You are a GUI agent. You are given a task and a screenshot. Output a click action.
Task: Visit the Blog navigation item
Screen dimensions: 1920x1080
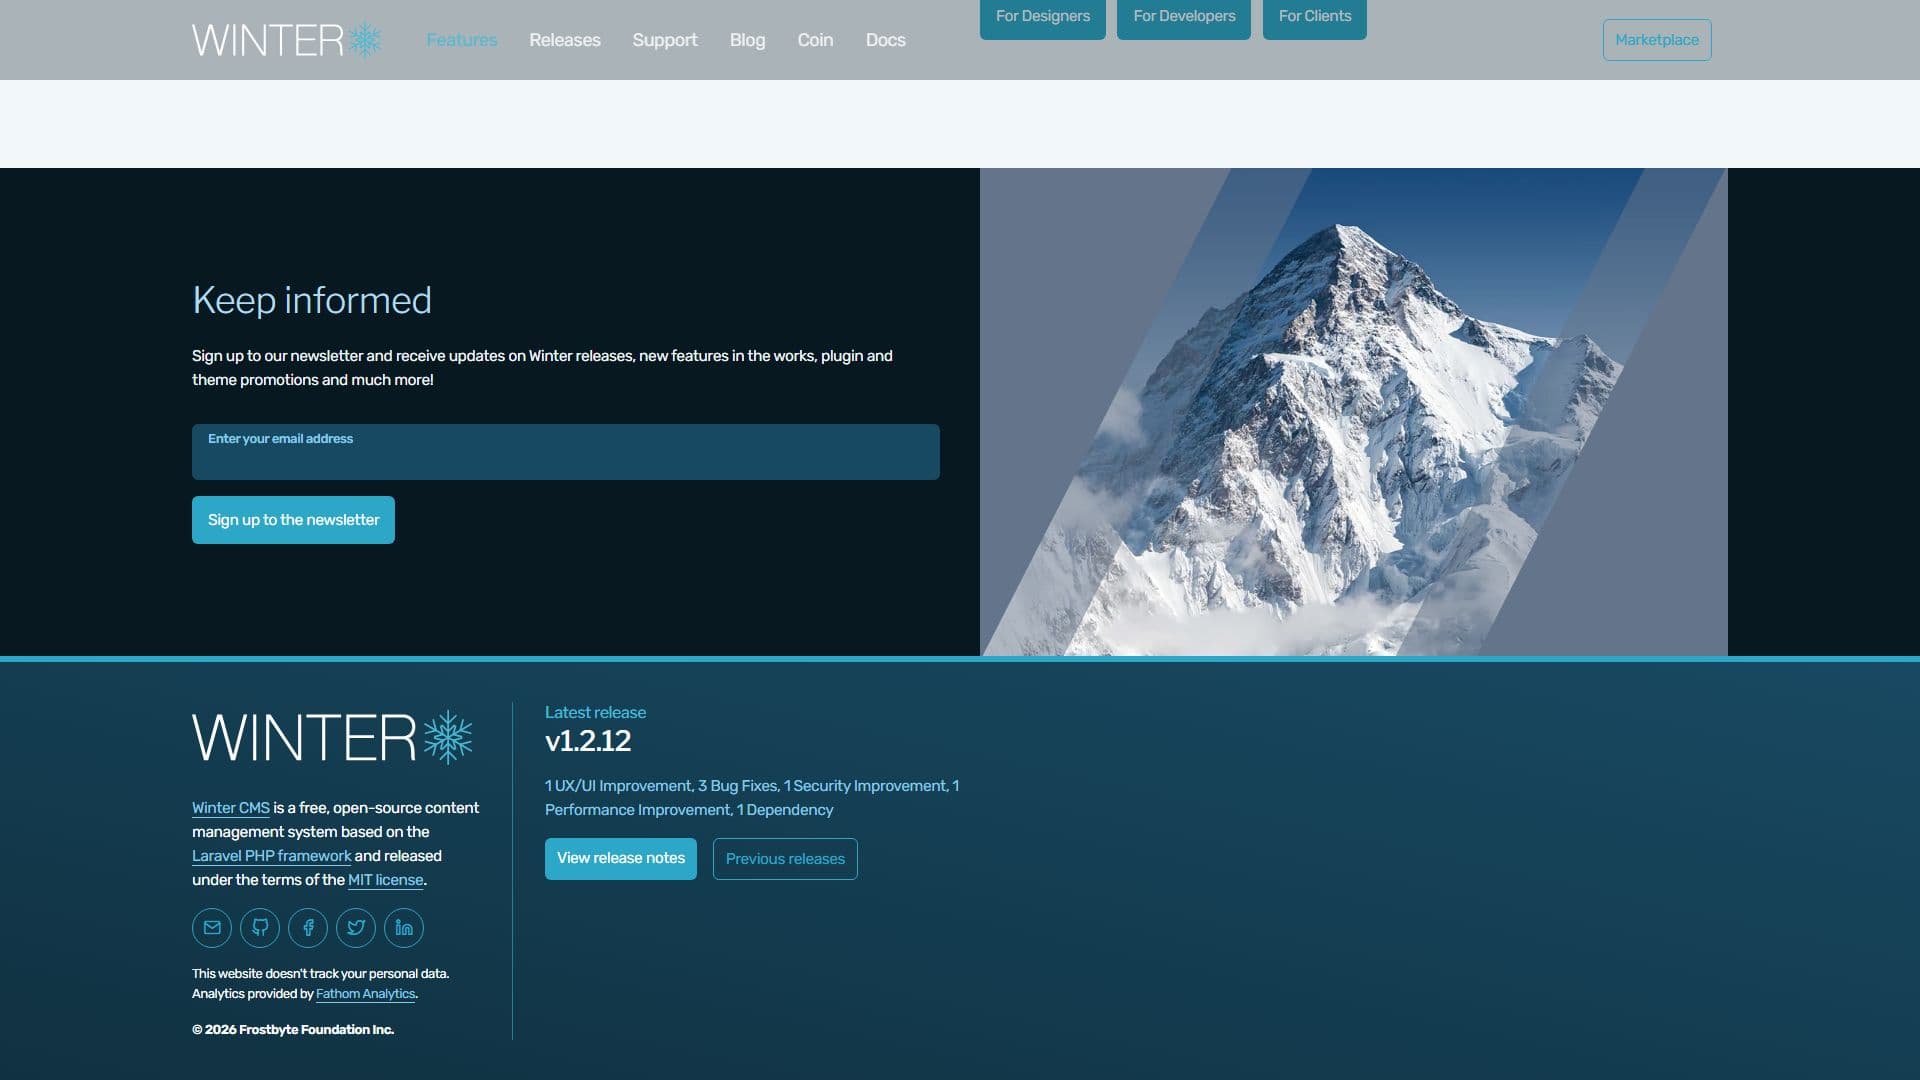coord(747,40)
